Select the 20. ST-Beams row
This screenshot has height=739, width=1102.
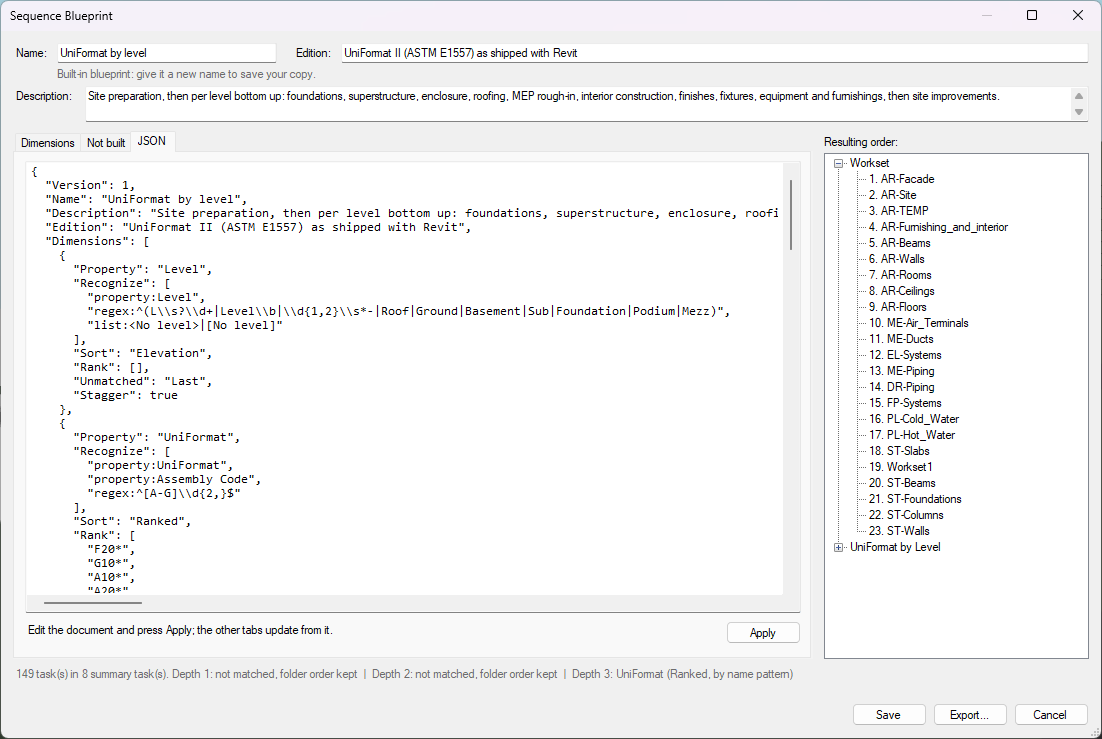click(x=902, y=483)
